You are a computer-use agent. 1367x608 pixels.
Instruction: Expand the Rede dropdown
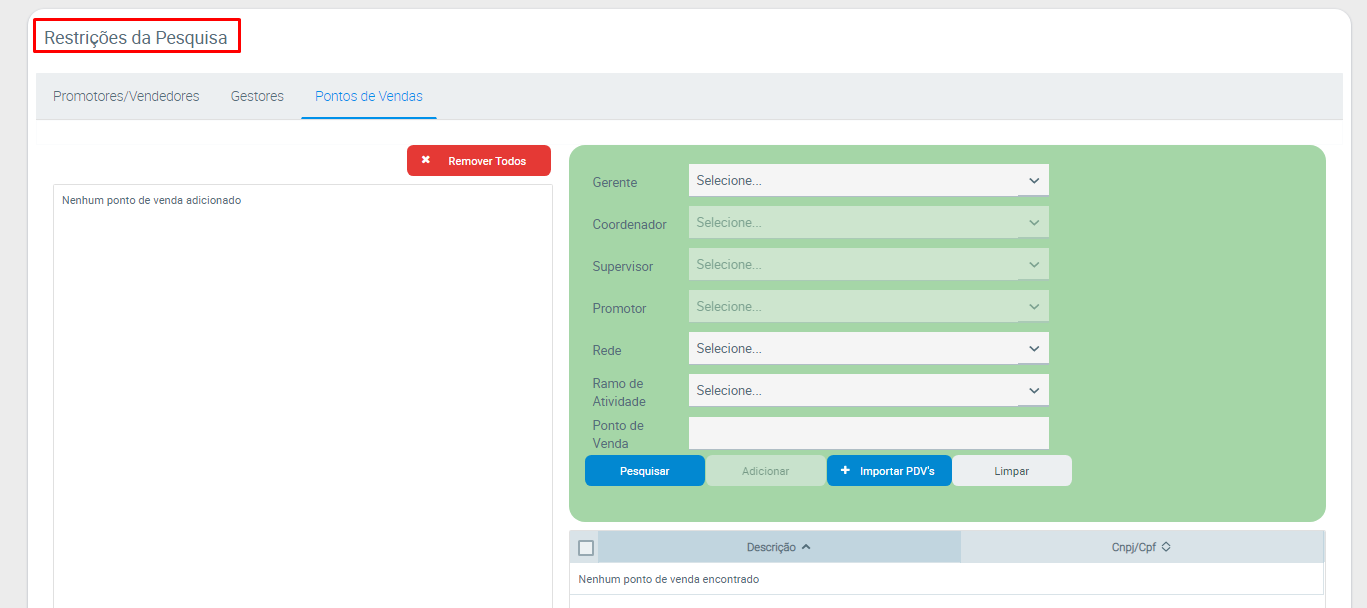coord(868,349)
